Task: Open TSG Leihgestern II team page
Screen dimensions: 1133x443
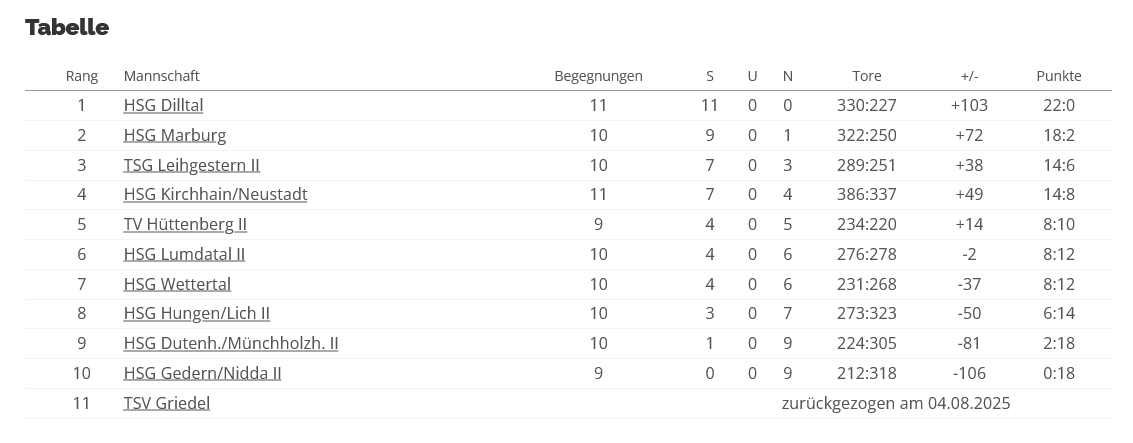Action: [191, 165]
